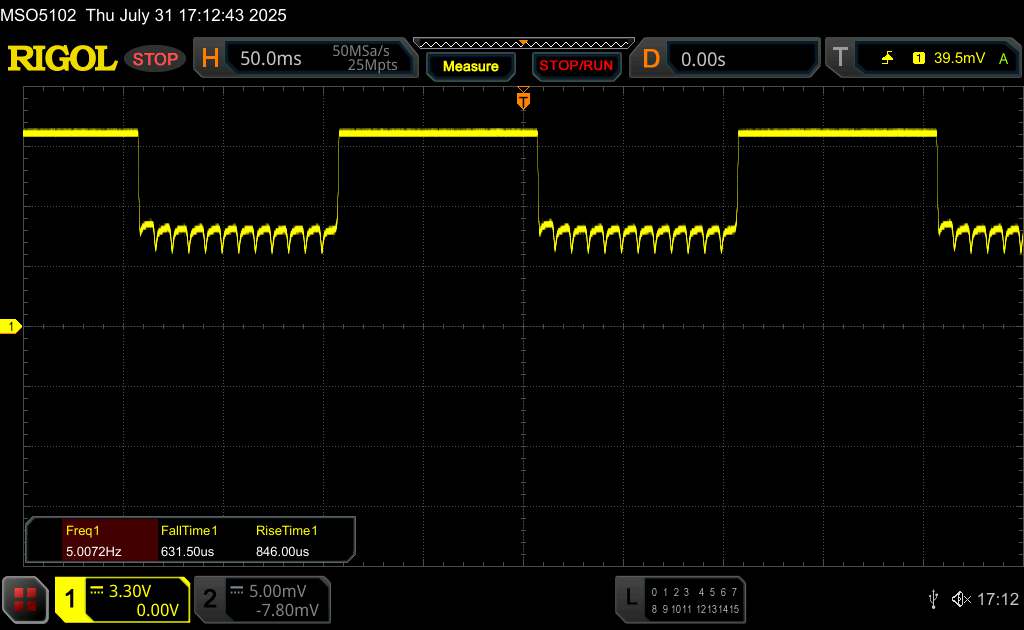This screenshot has width=1024, height=630.
Task: Click the orange trigger position T marker
Action: tap(523, 101)
